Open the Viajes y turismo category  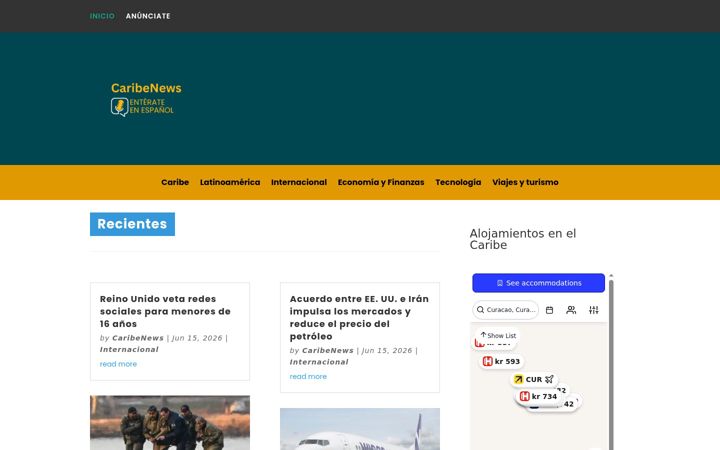(x=525, y=182)
